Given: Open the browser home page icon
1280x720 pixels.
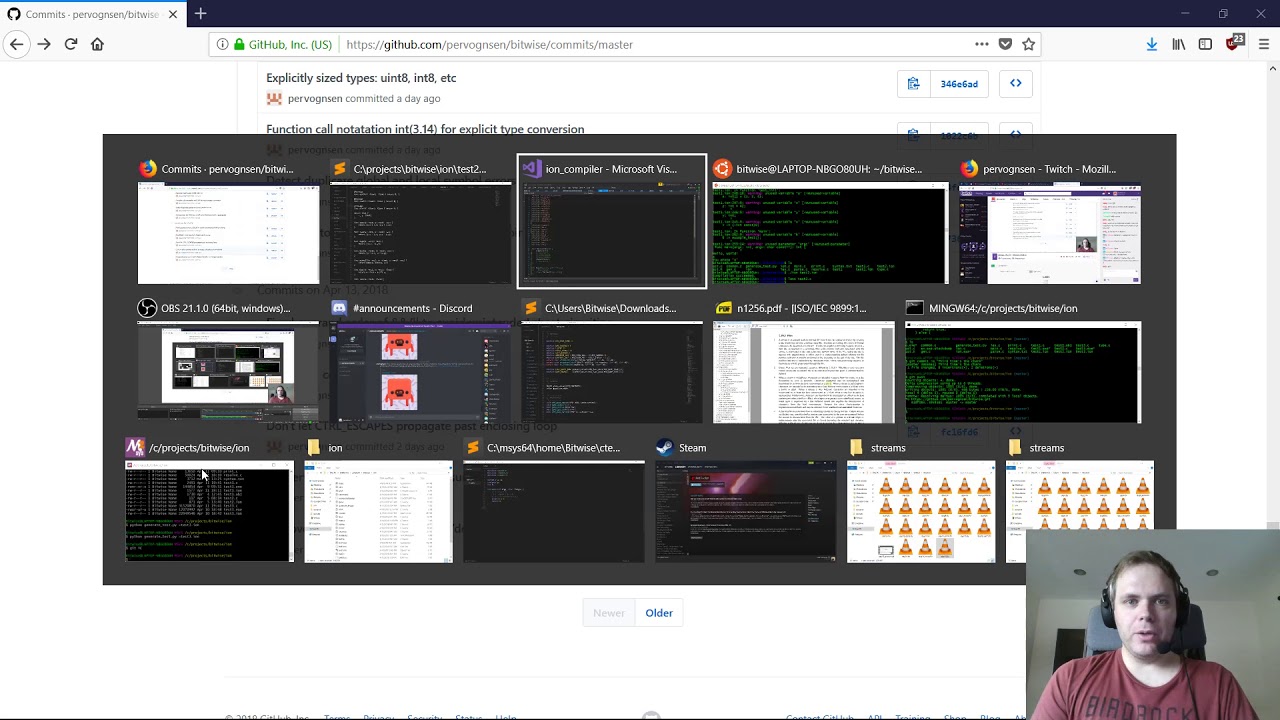Looking at the screenshot, I should coord(97,44).
